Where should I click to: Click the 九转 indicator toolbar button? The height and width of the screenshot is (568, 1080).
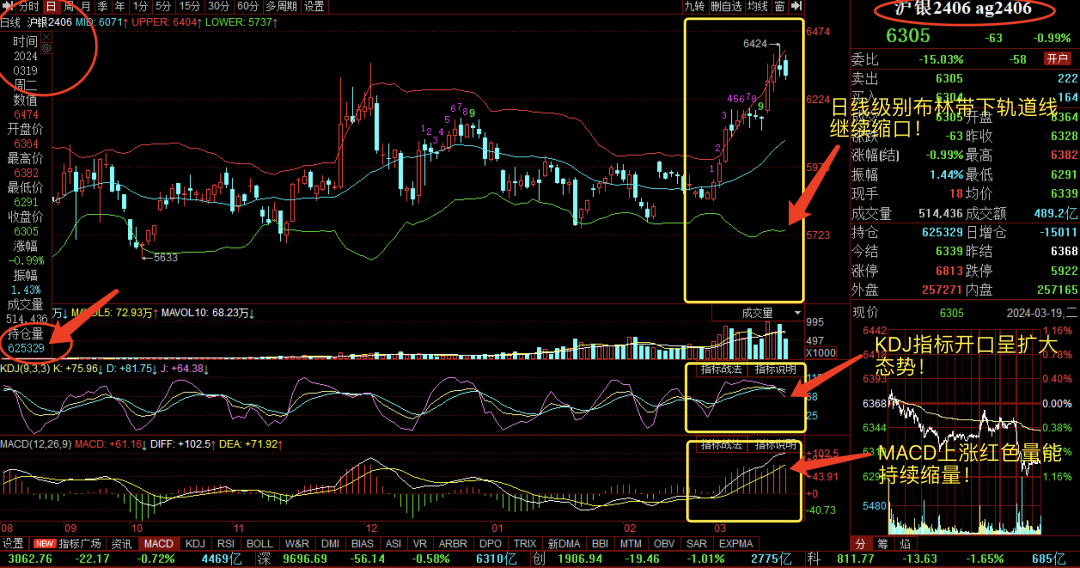695,6
